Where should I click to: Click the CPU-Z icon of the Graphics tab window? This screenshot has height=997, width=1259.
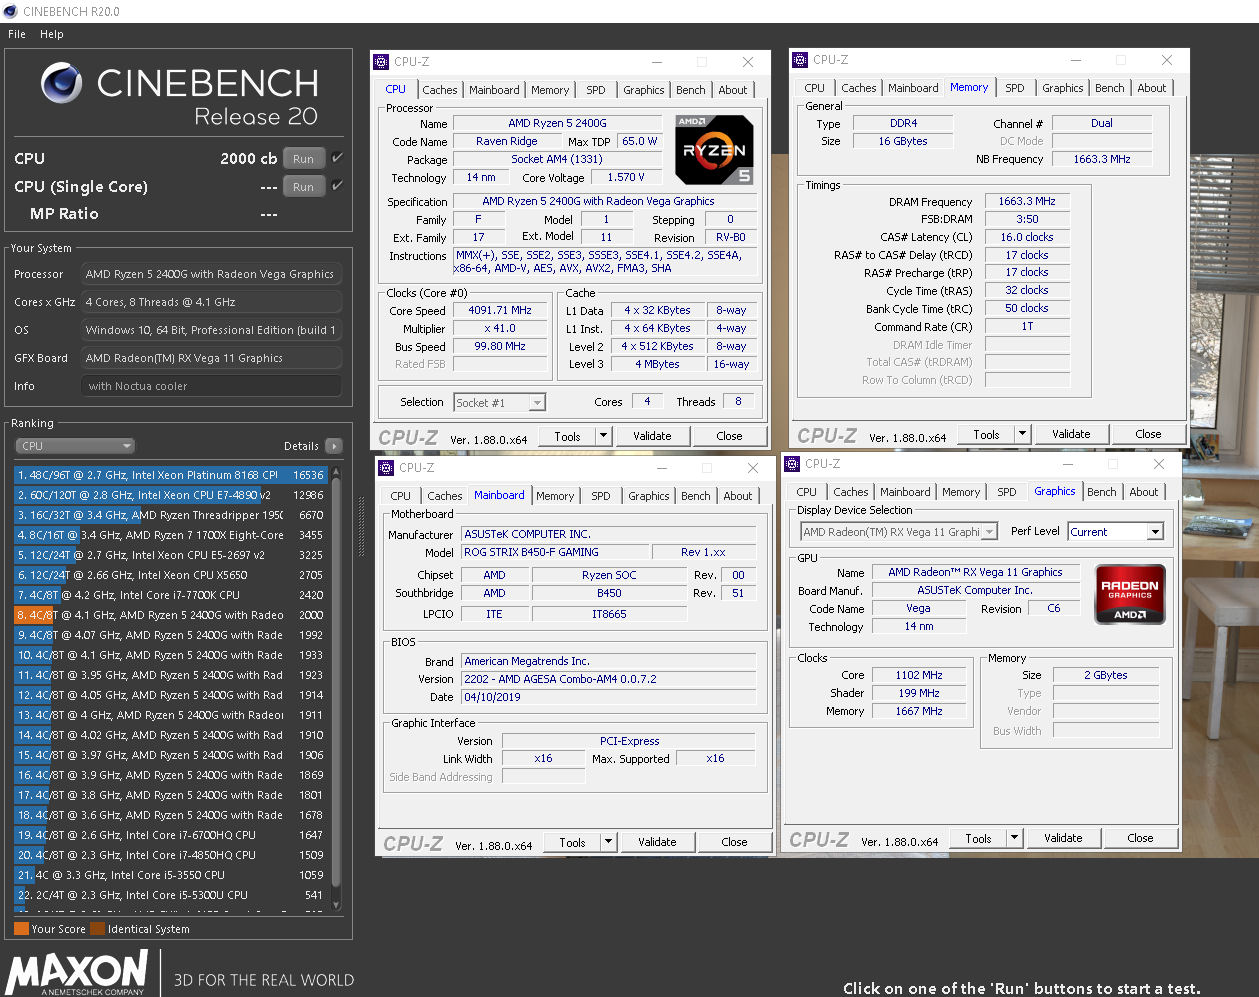point(792,464)
